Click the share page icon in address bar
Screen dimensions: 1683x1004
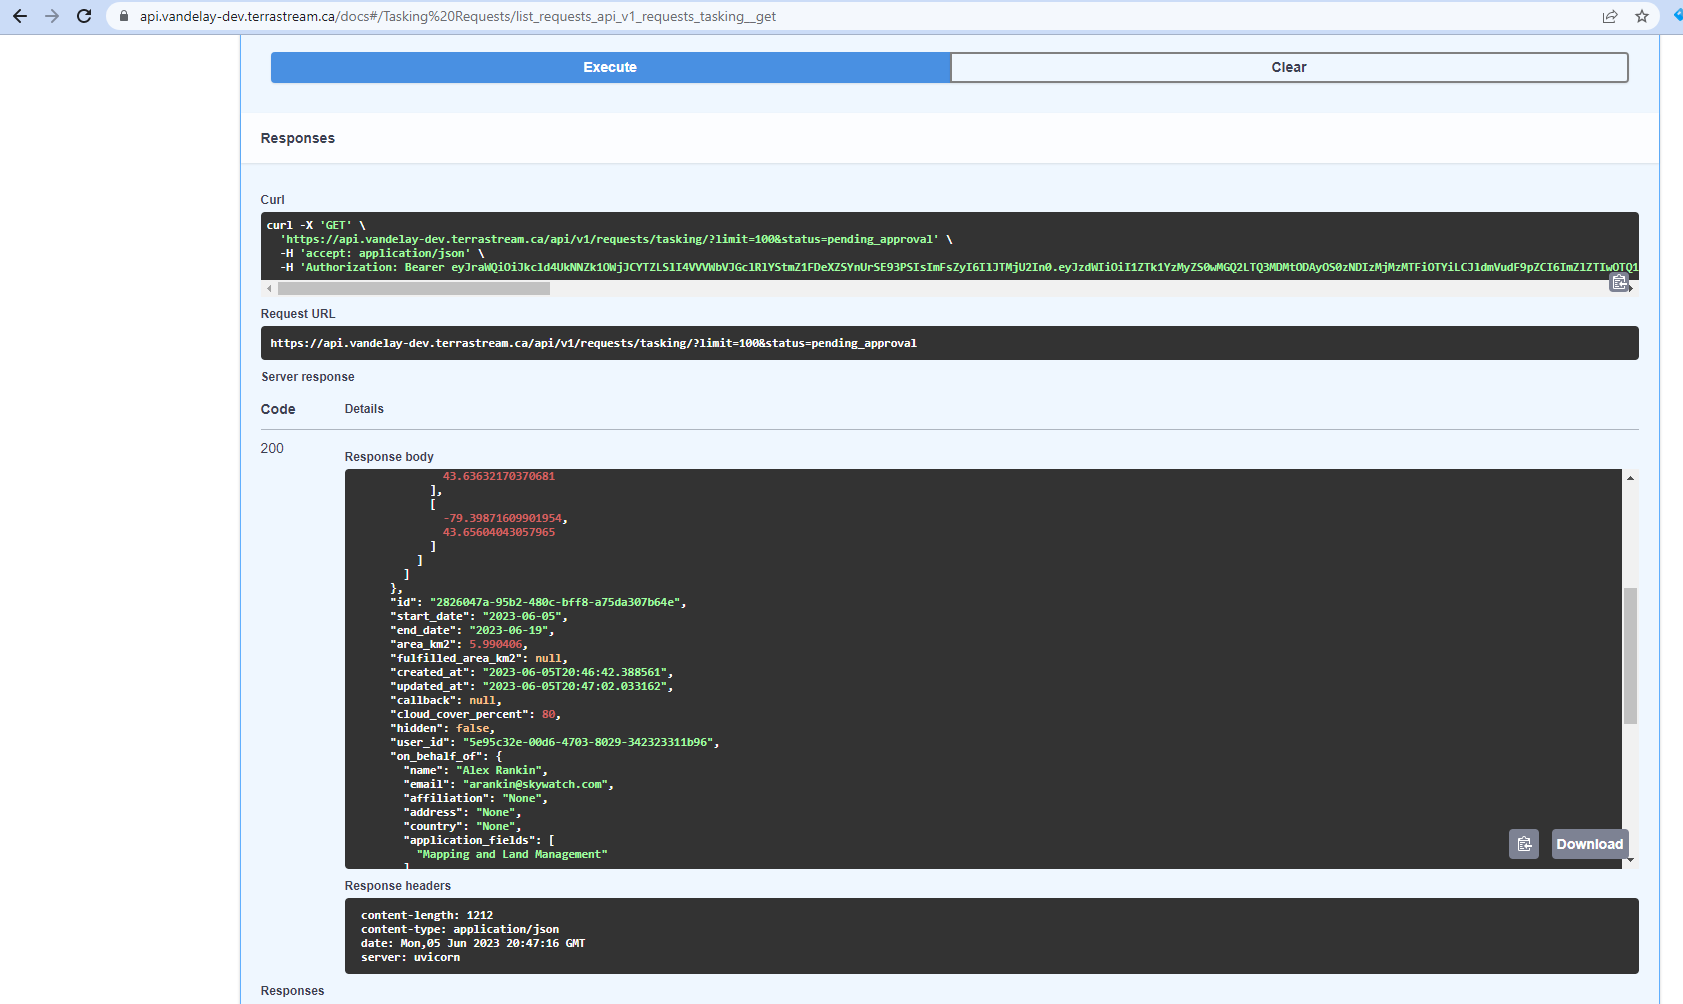(x=1610, y=16)
